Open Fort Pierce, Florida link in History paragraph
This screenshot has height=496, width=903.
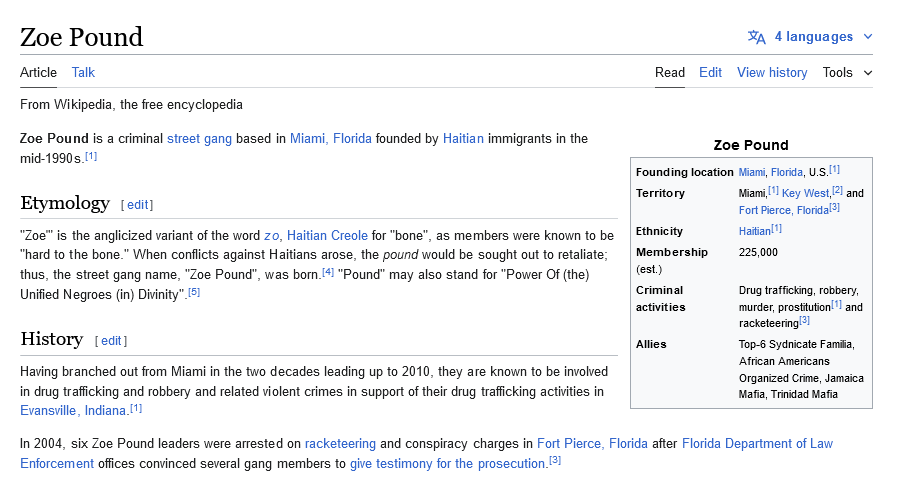pyautogui.click(x=592, y=444)
